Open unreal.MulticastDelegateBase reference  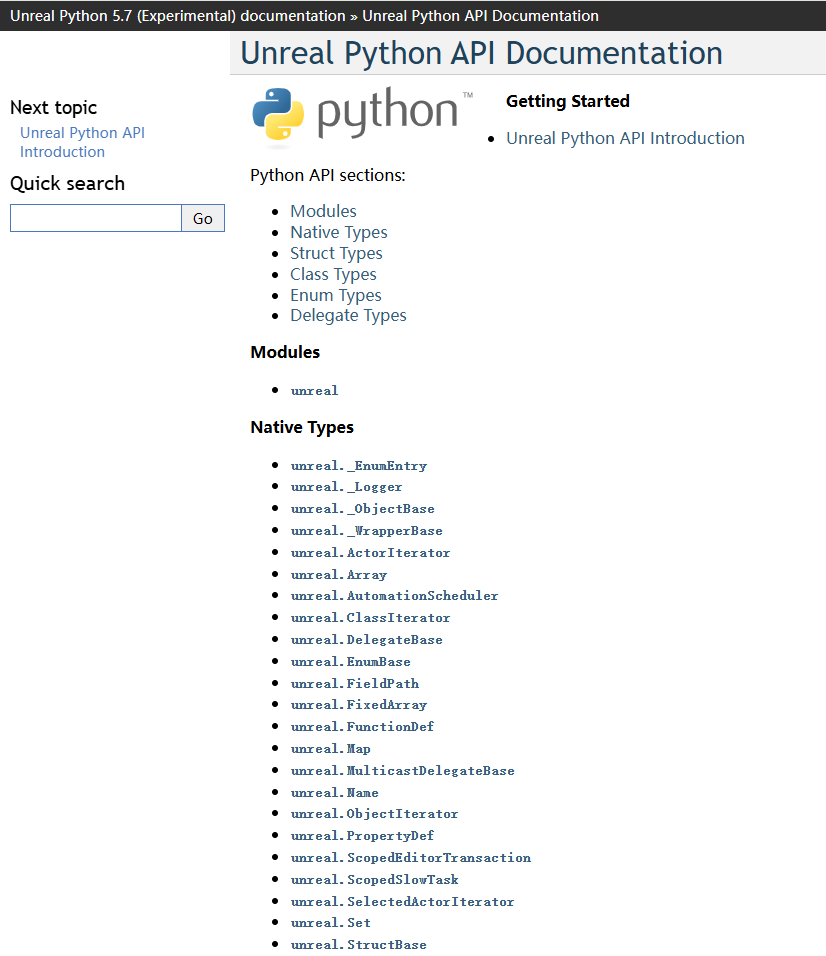(x=402, y=771)
